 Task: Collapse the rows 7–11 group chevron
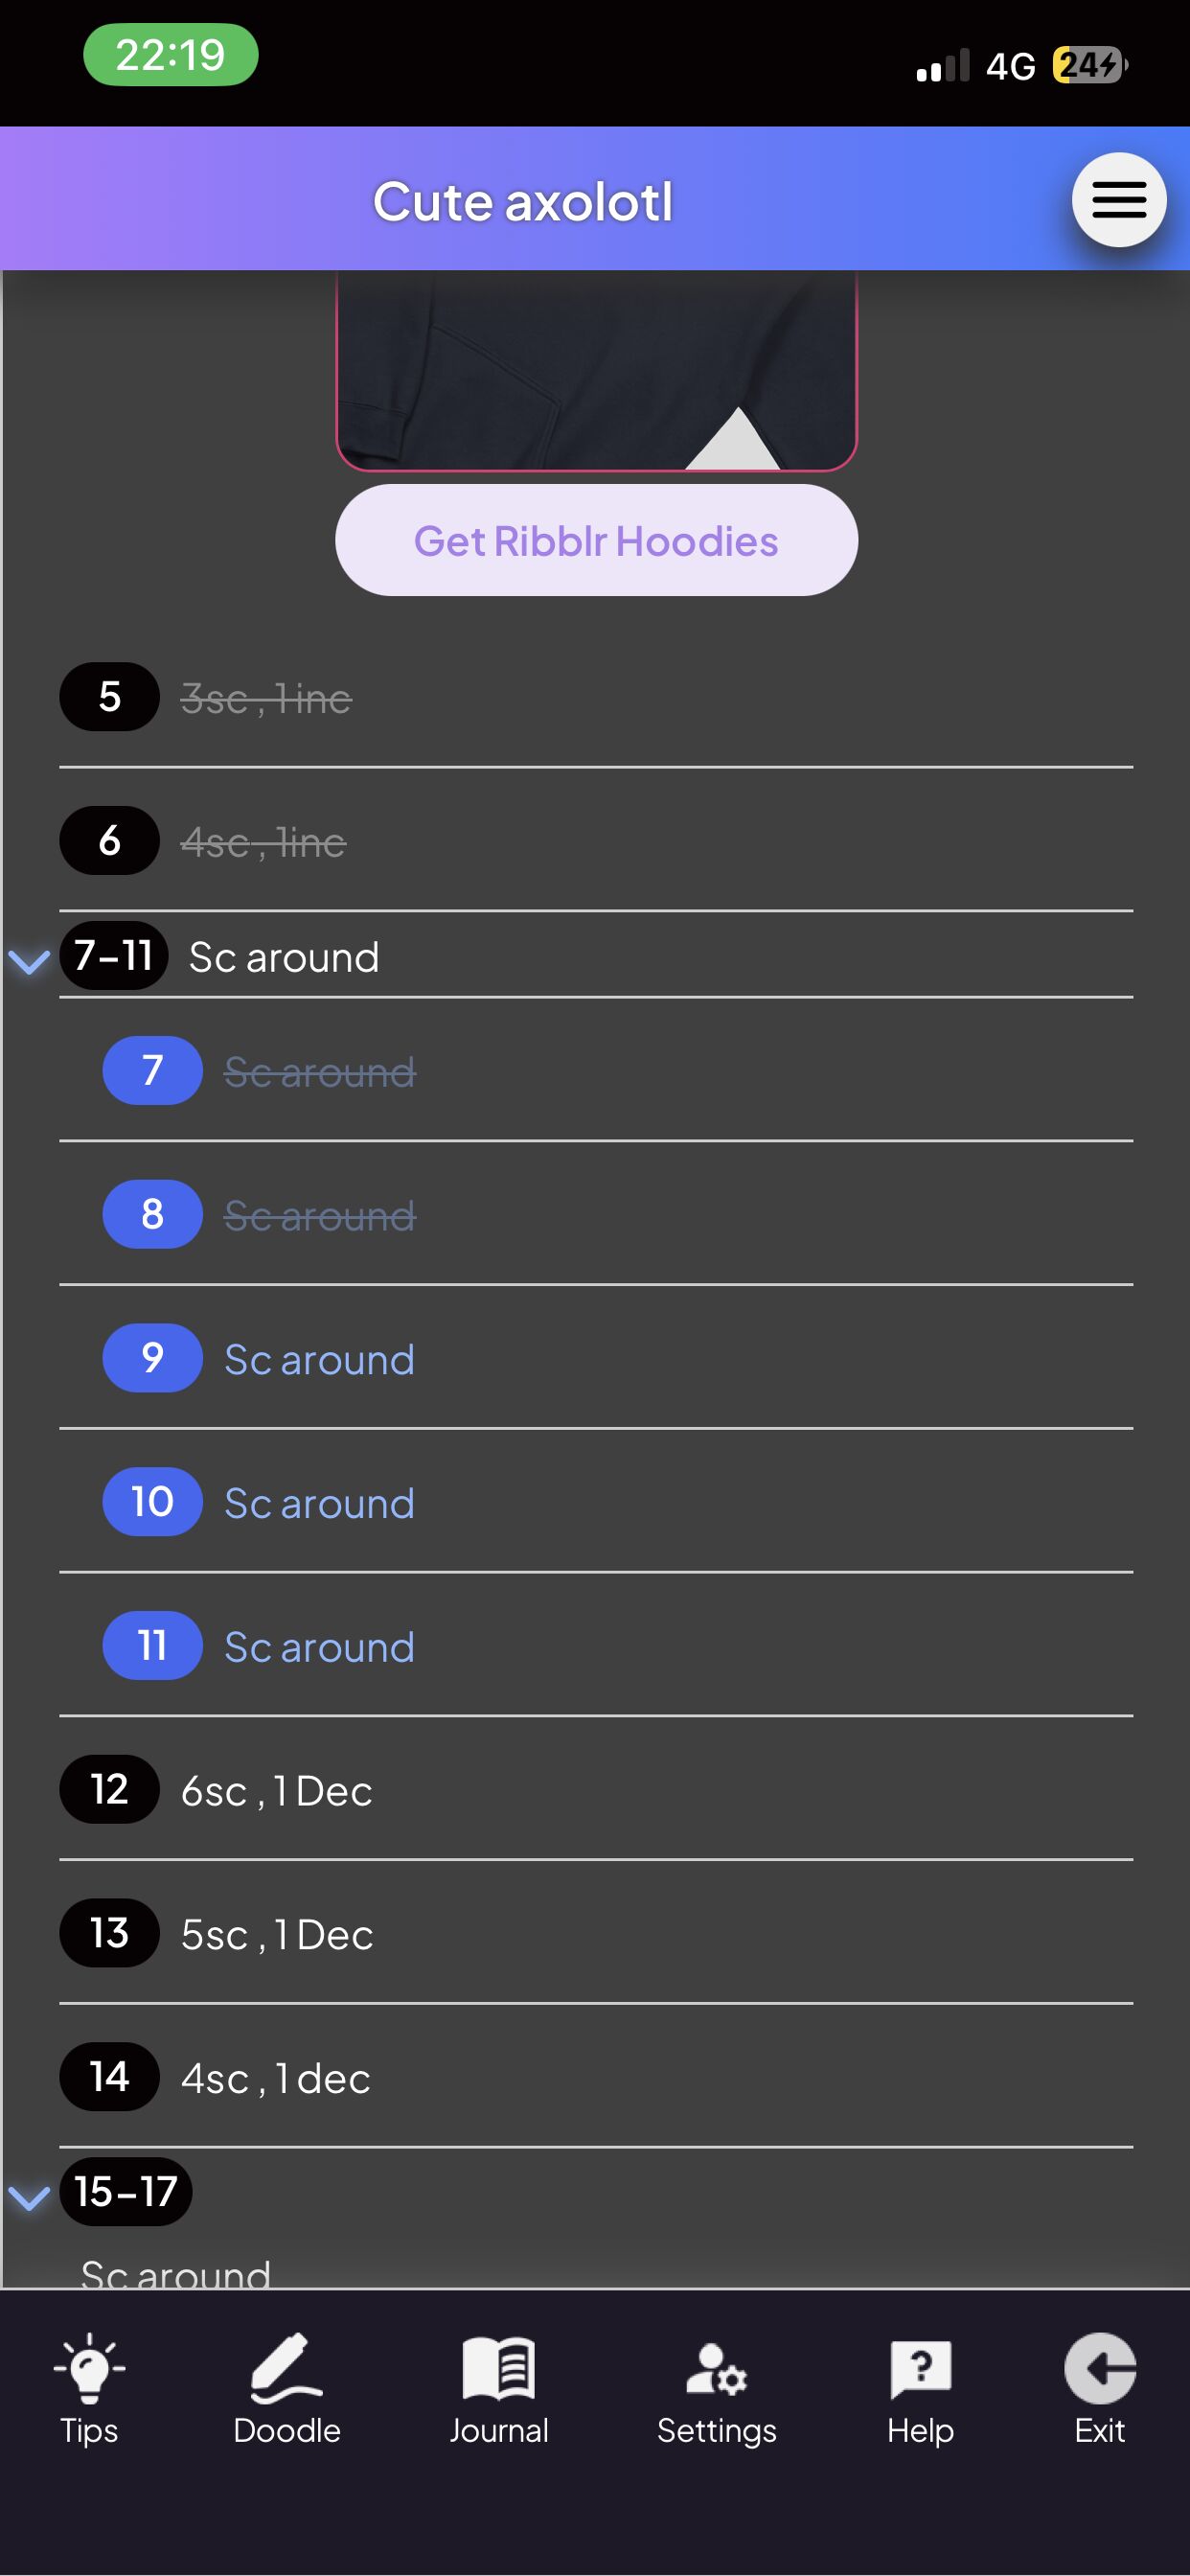click(x=29, y=961)
